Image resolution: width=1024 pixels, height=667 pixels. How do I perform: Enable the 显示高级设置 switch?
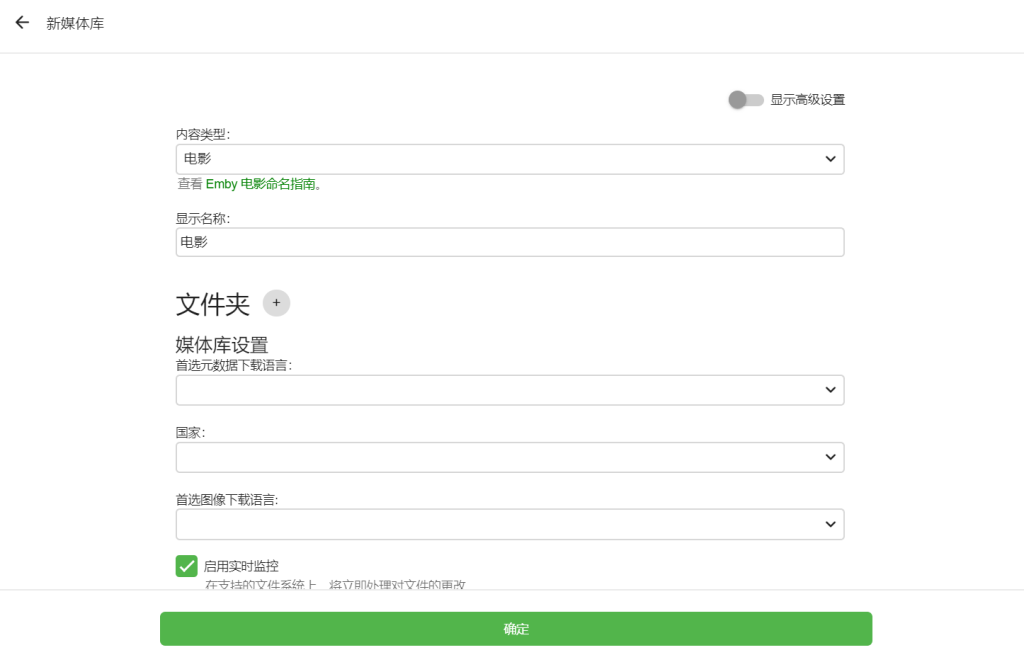point(746,100)
